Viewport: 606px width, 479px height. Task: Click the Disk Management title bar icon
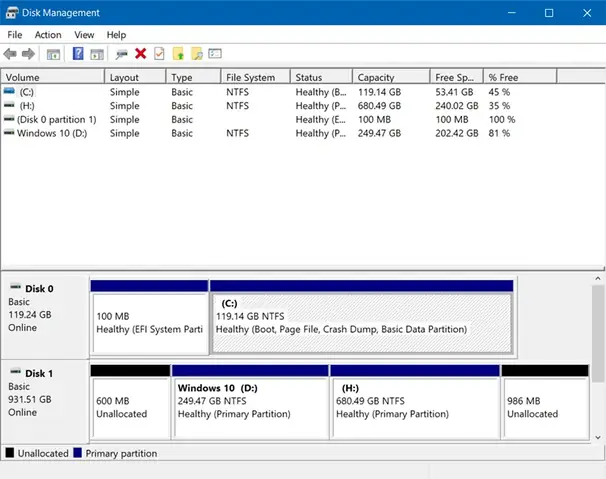(x=12, y=13)
